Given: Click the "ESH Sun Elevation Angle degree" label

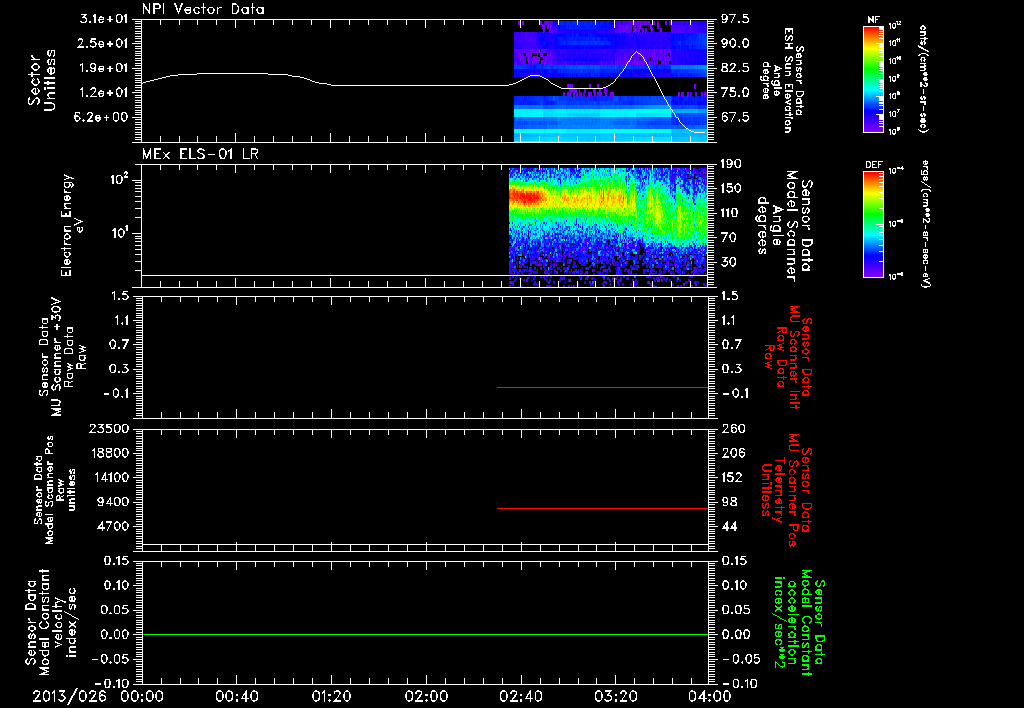Looking at the screenshot, I should (782, 80).
